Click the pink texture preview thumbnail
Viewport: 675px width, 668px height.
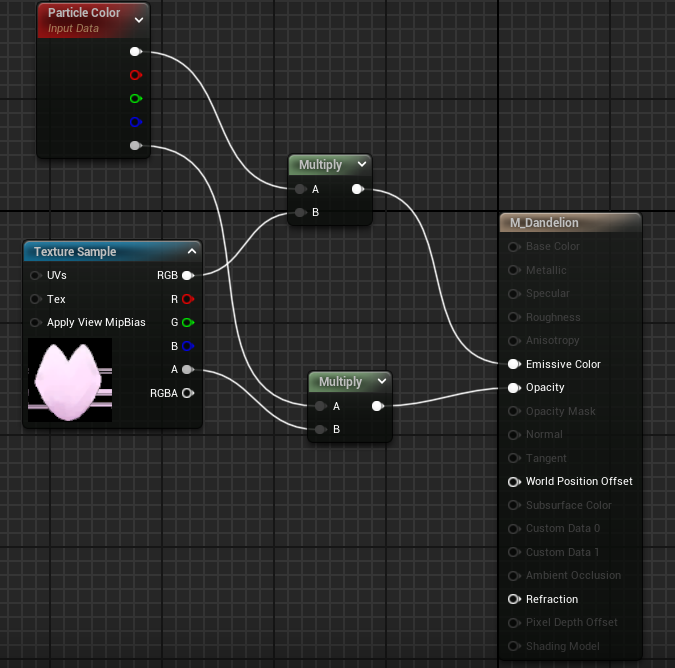click(70, 380)
